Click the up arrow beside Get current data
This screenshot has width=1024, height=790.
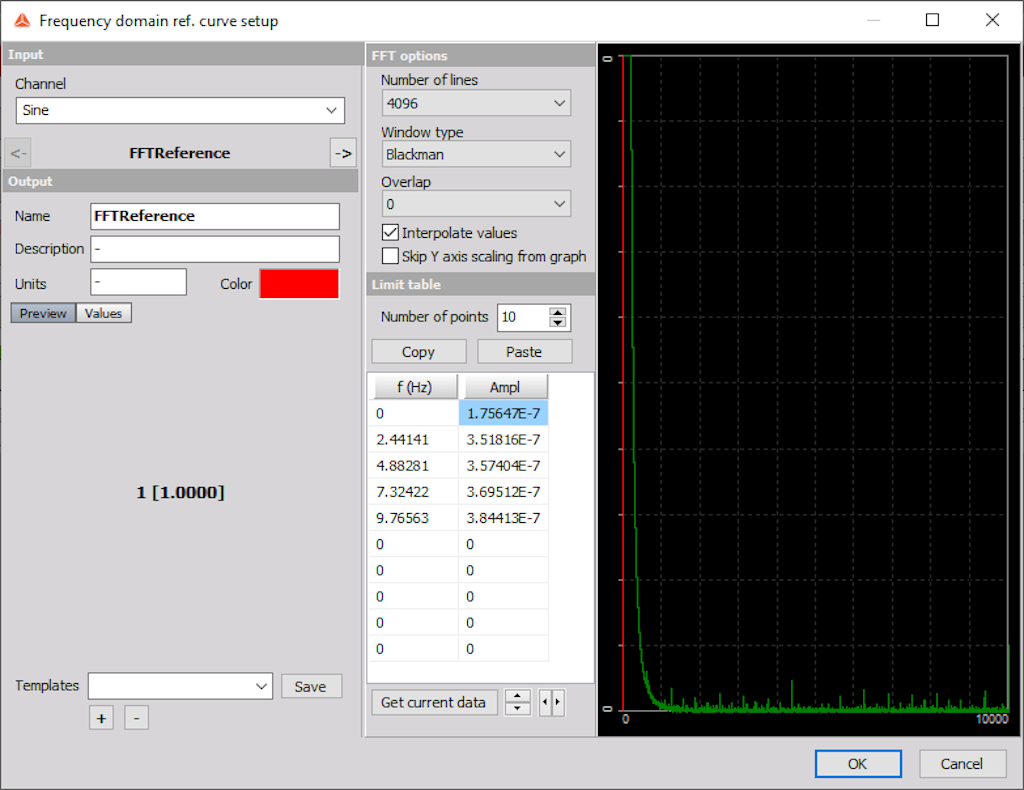click(x=518, y=696)
